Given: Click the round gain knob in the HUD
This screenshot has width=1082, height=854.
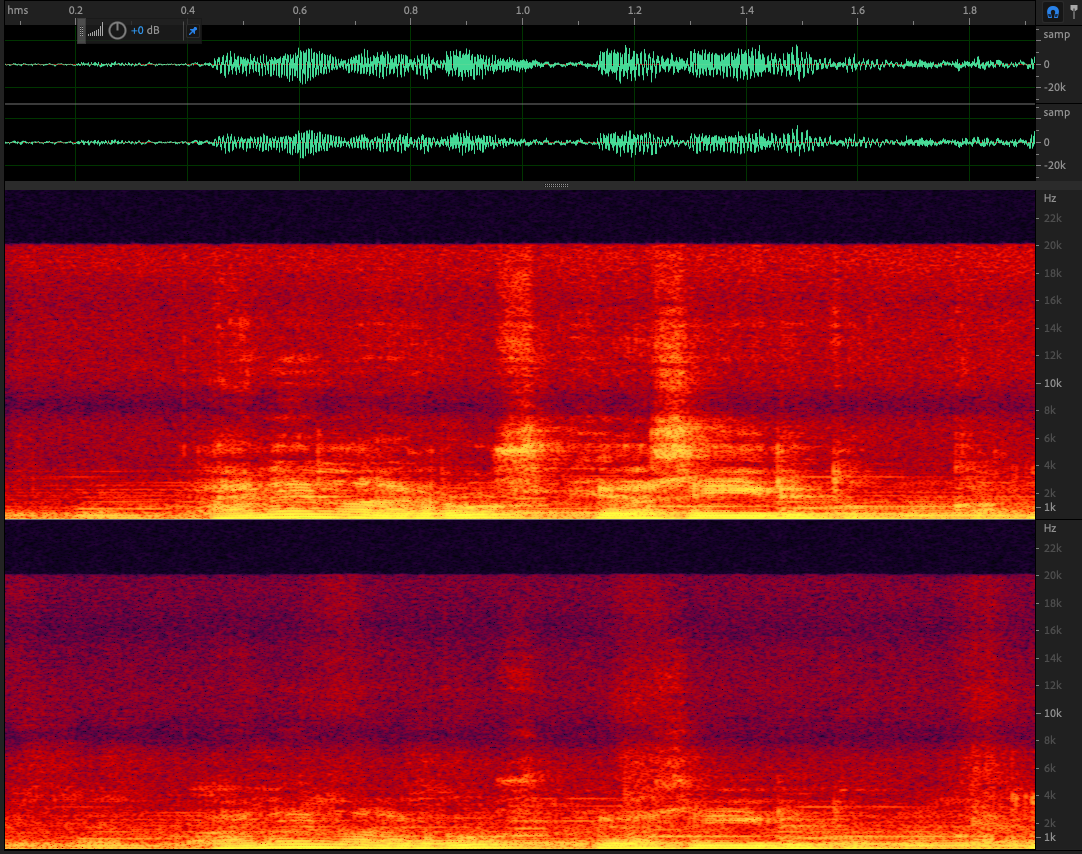Looking at the screenshot, I should 117,30.
